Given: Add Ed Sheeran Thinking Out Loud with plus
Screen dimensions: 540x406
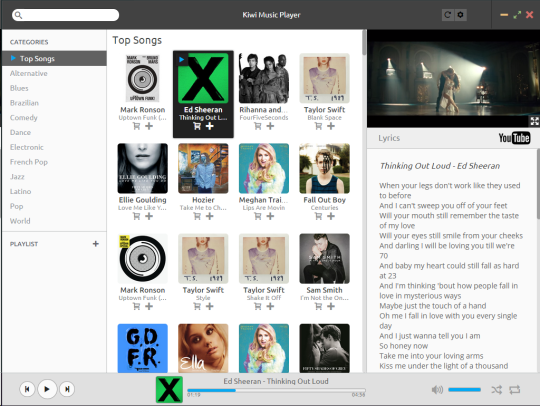Looking at the screenshot, I should pyautogui.click(x=209, y=126).
